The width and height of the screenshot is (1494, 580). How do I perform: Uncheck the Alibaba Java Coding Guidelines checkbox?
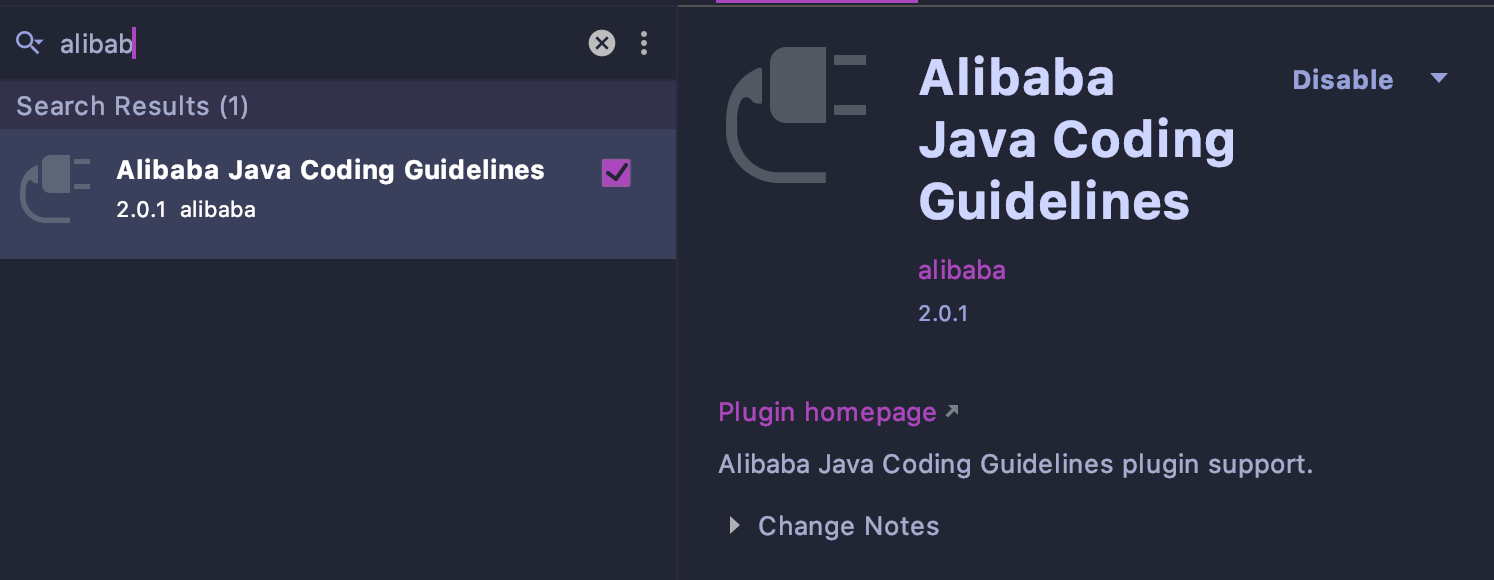[x=616, y=173]
